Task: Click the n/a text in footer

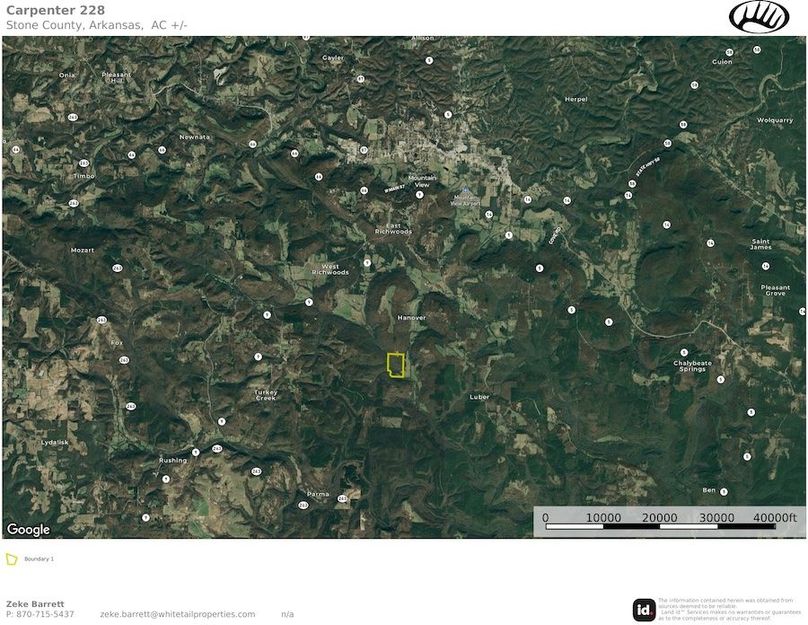Action: tap(288, 614)
